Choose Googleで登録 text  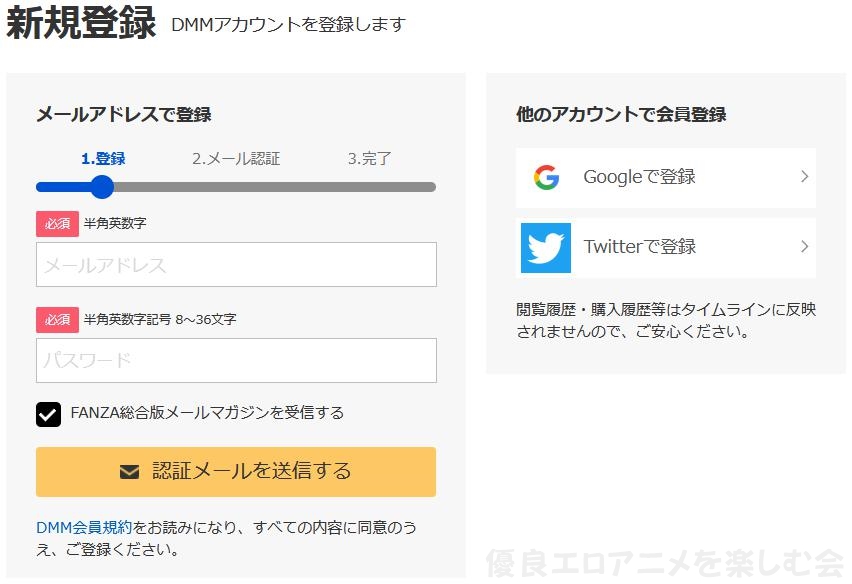click(639, 177)
